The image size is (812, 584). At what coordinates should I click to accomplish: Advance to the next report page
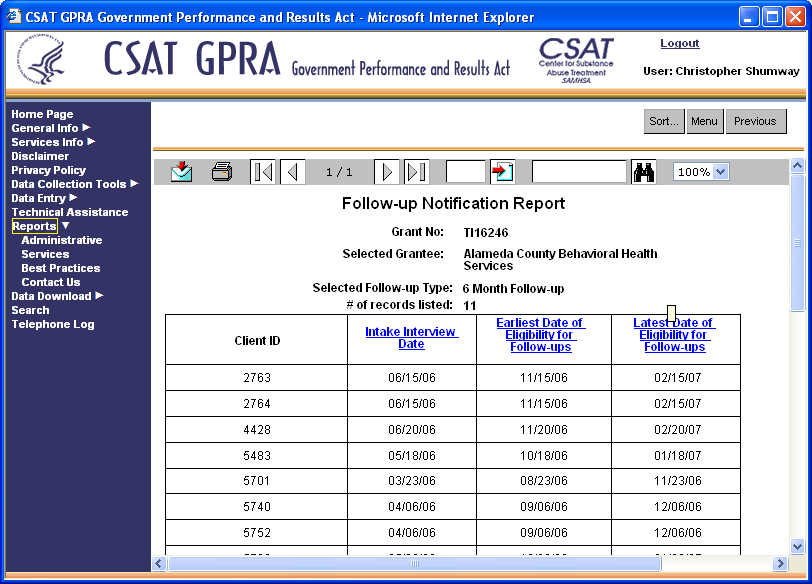[386, 172]
